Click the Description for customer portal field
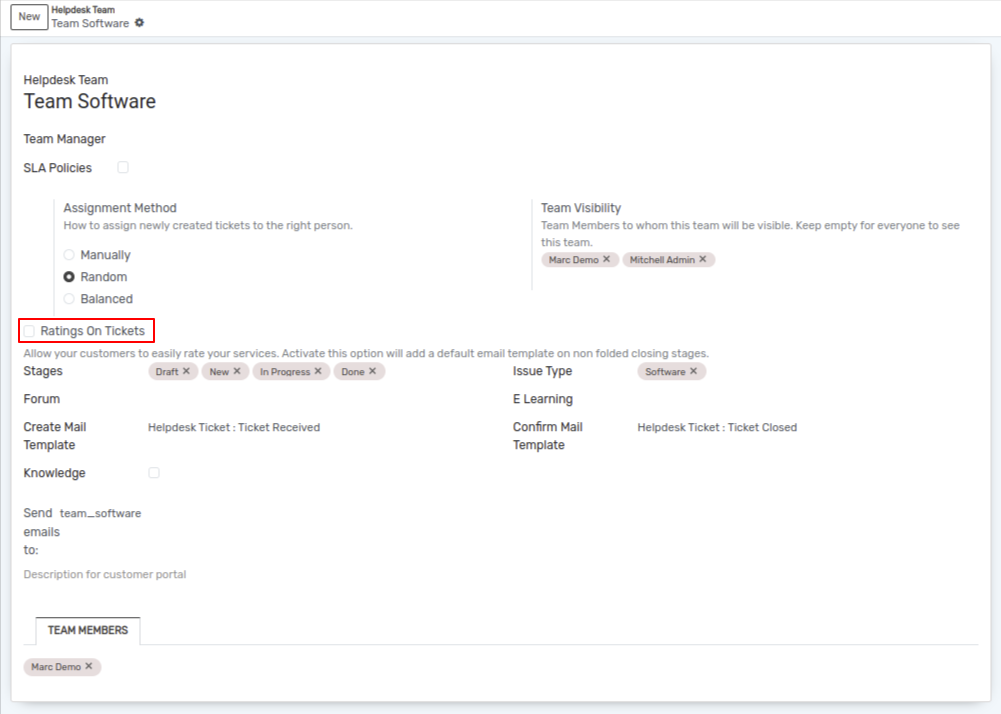 (x=300, y=575)
